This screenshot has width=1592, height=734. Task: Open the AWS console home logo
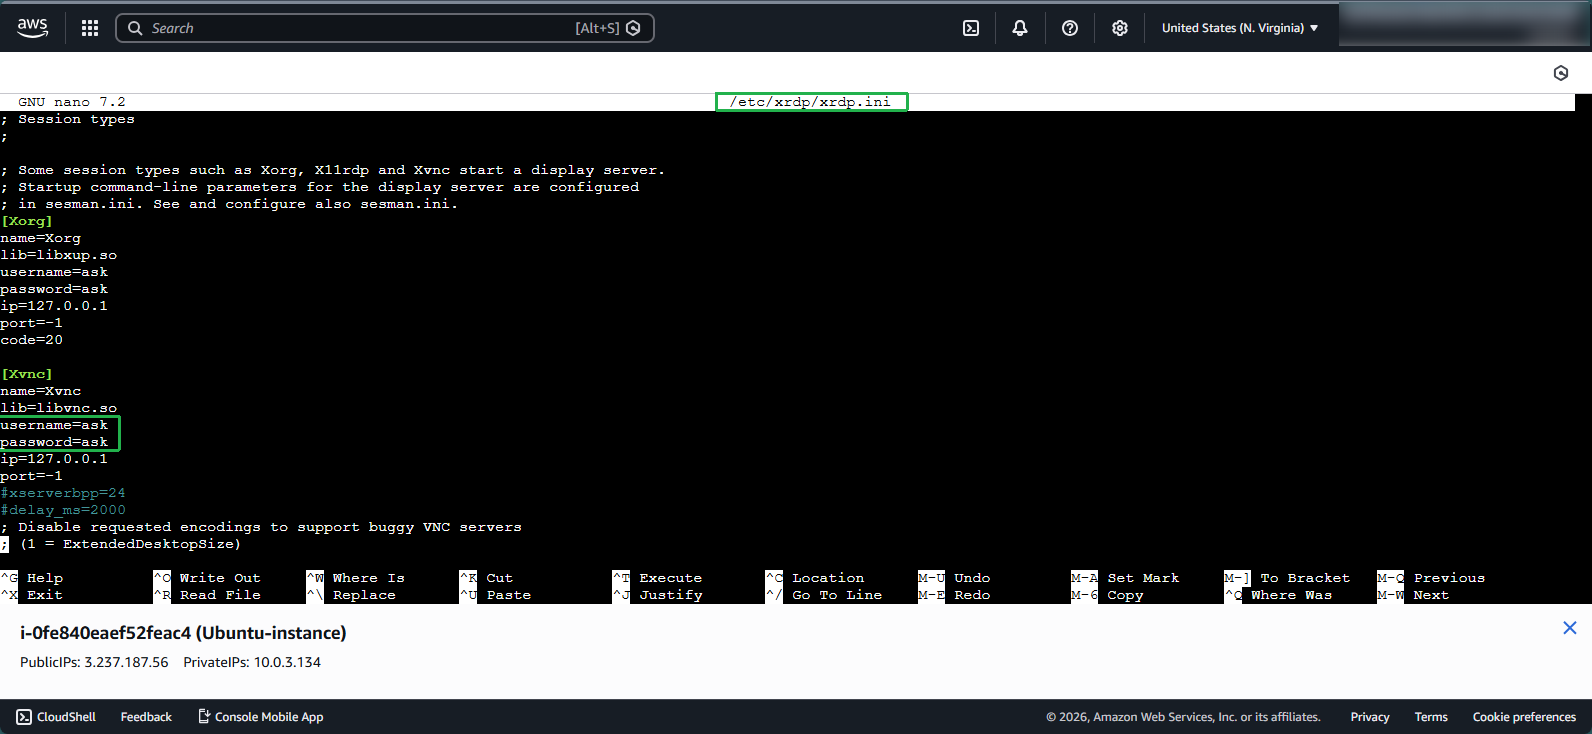pos(32,28)
